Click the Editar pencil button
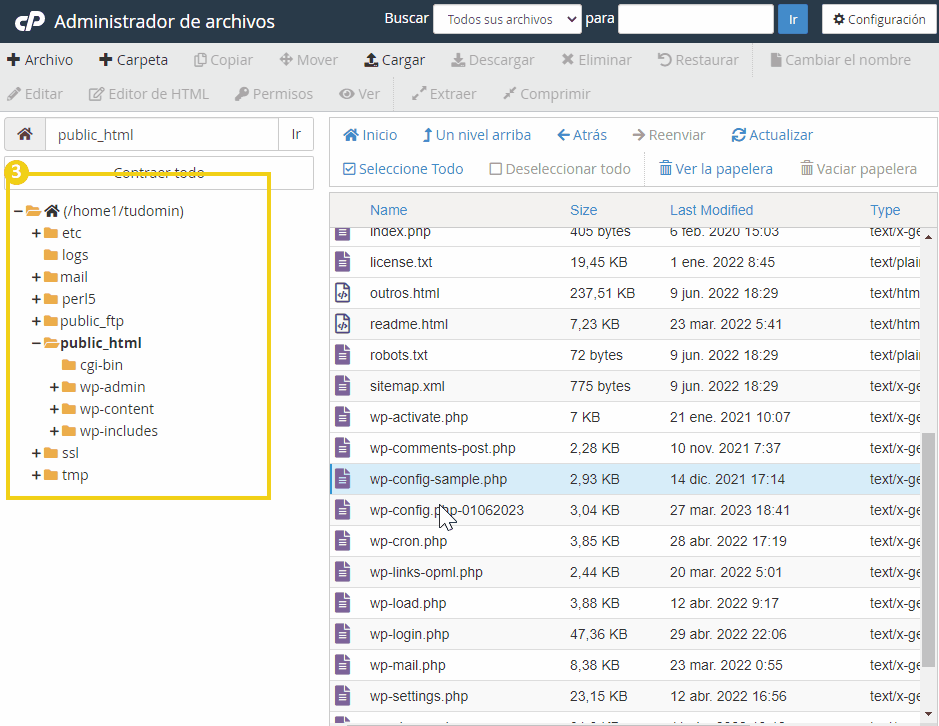 [x=35, y=94]
